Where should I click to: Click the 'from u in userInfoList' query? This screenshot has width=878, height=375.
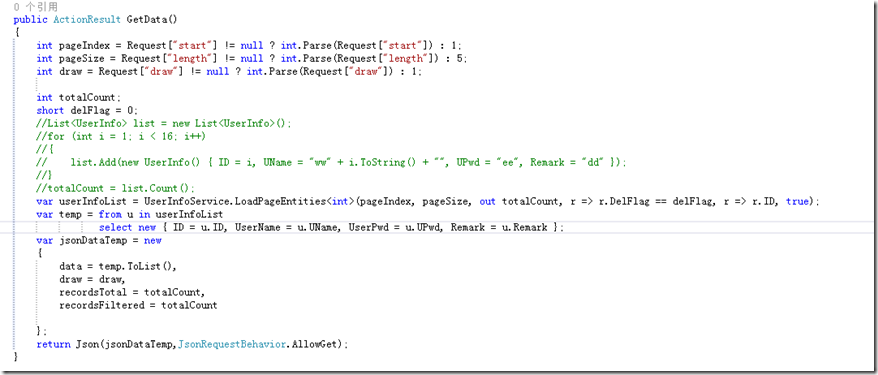click(x=161, y=214)
